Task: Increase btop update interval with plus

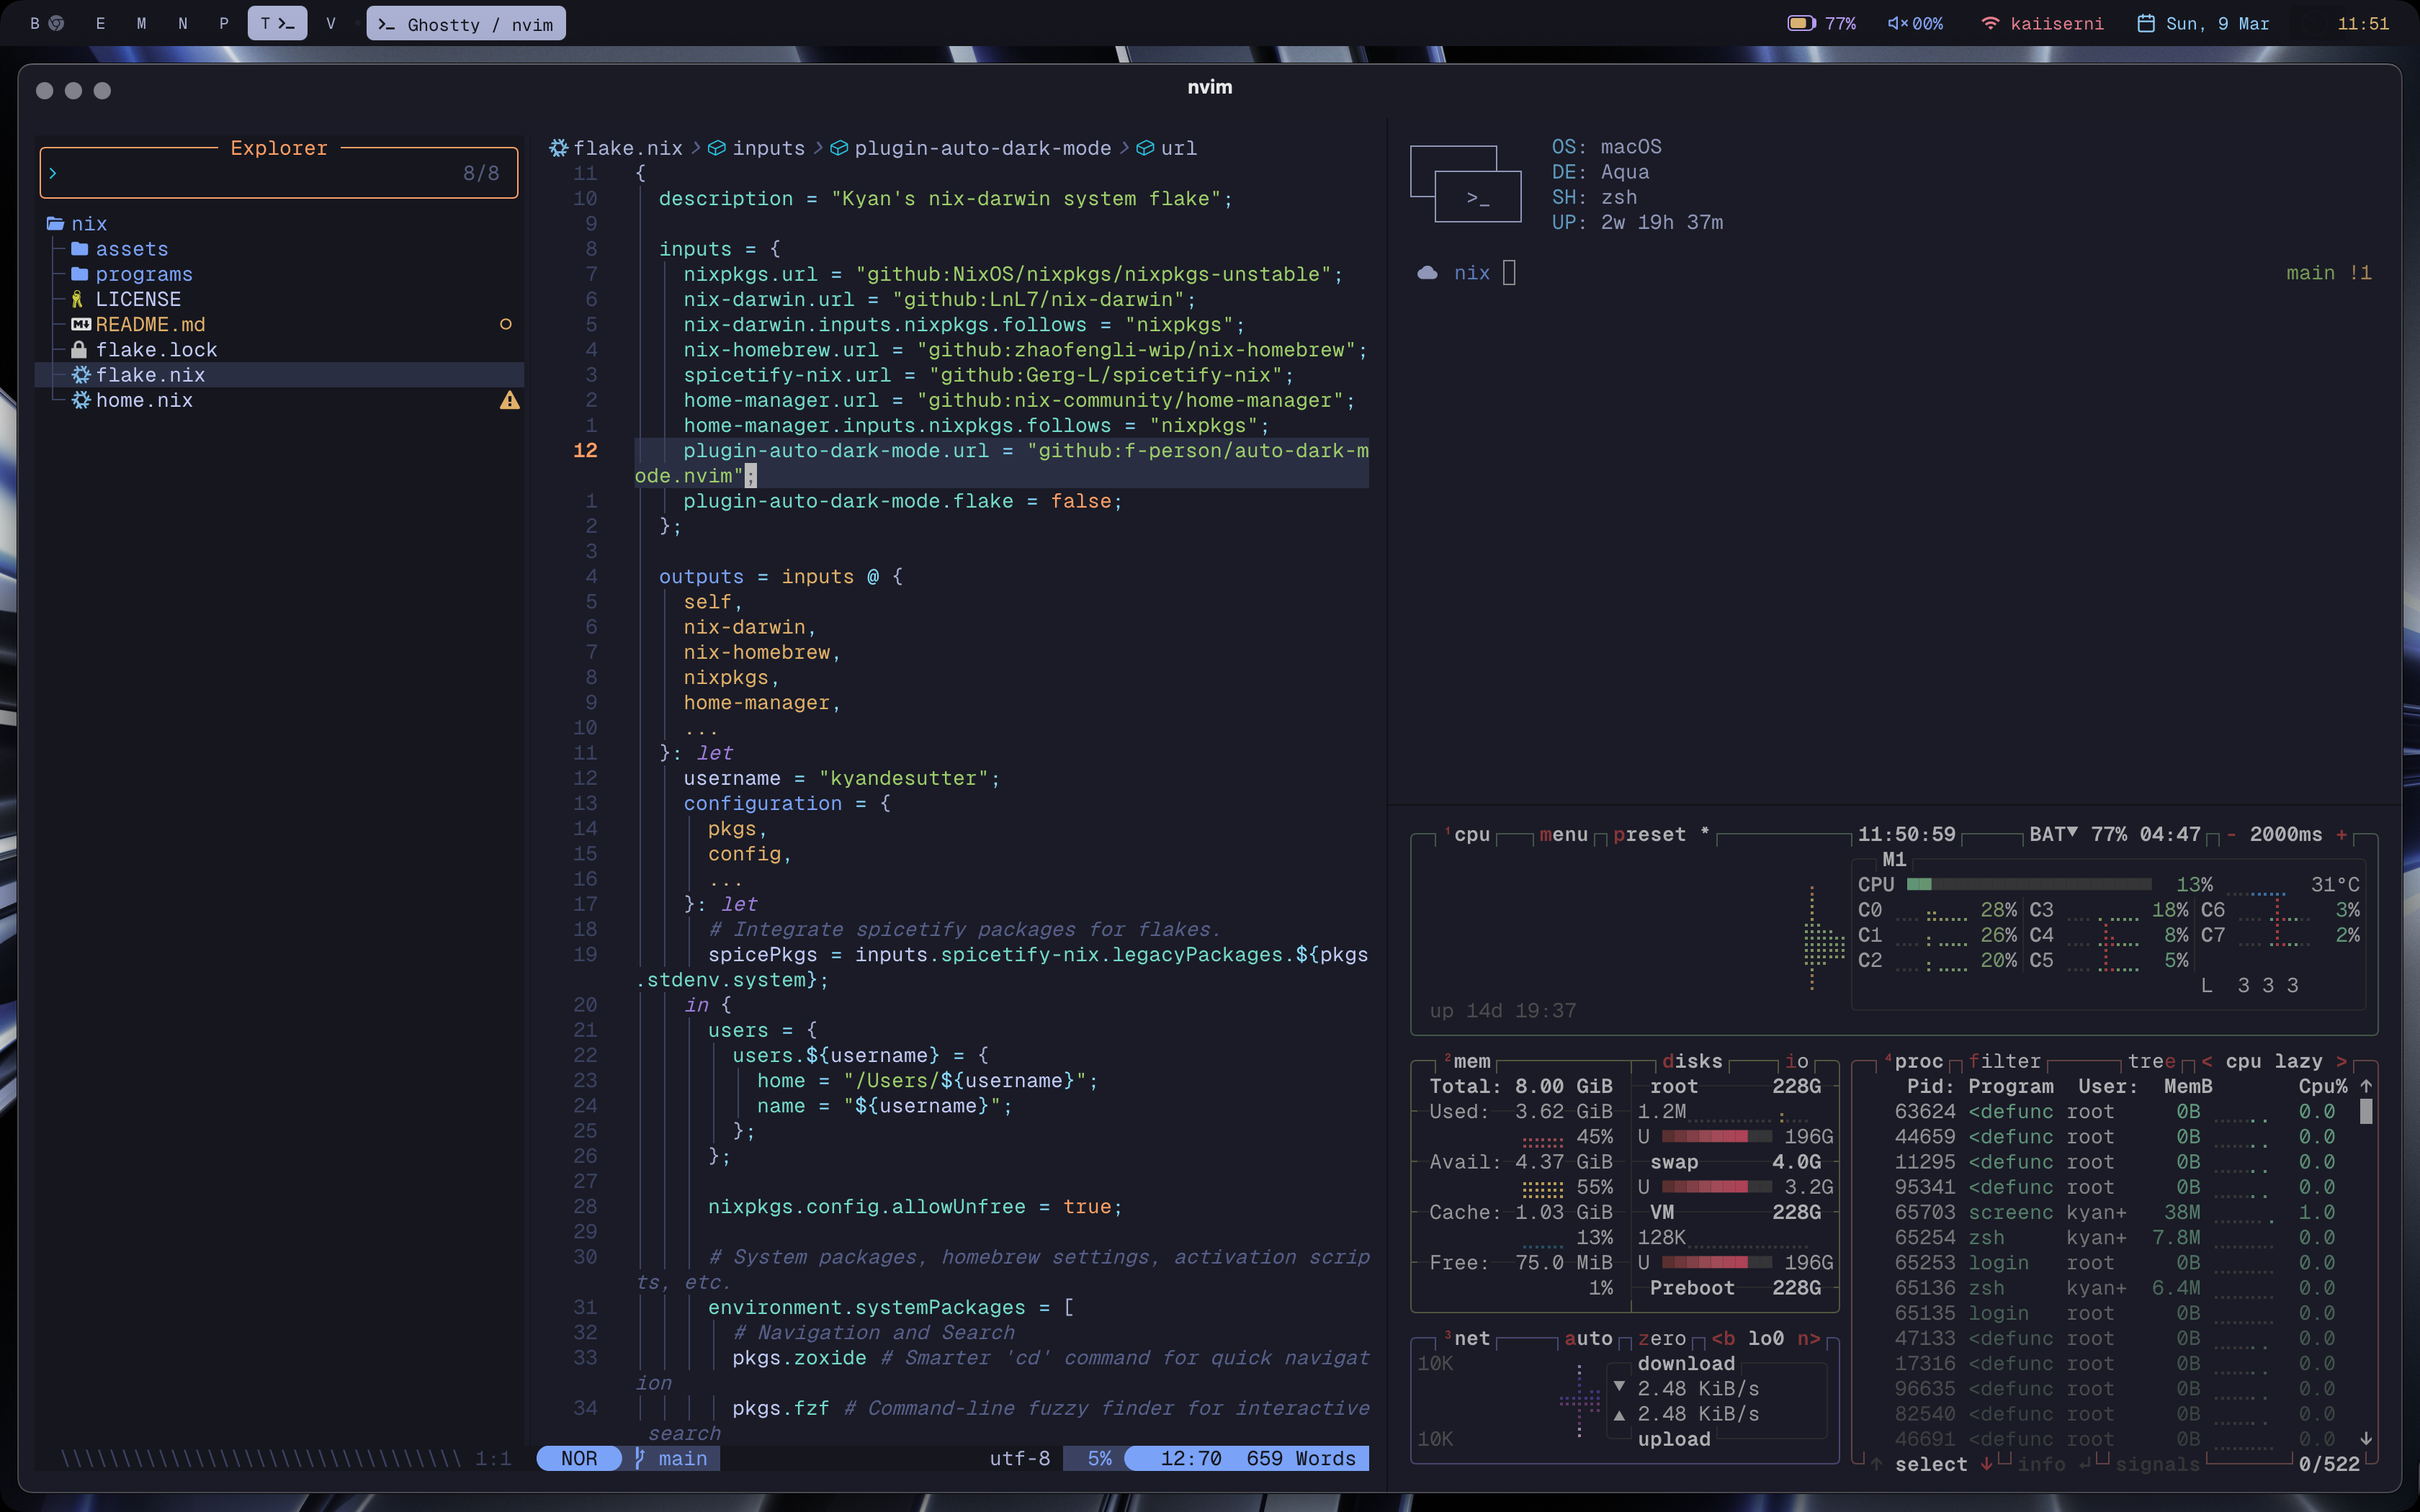Action: [x=2341, y=834]
